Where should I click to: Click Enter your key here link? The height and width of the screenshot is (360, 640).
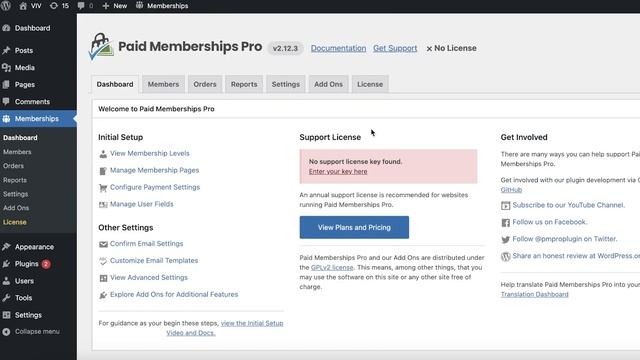tap(338, 171)
